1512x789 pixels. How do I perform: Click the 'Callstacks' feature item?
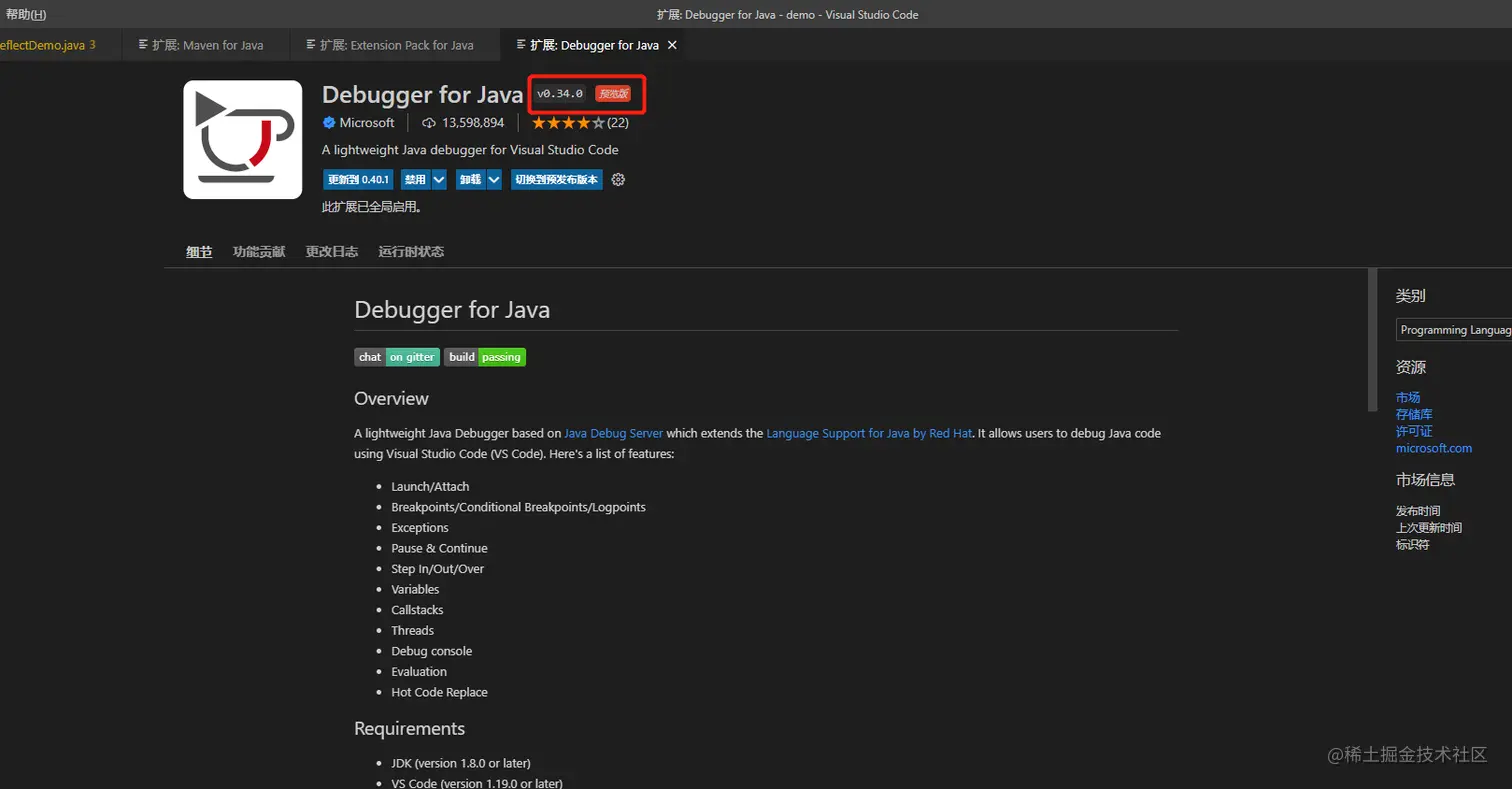coord(417,610)
